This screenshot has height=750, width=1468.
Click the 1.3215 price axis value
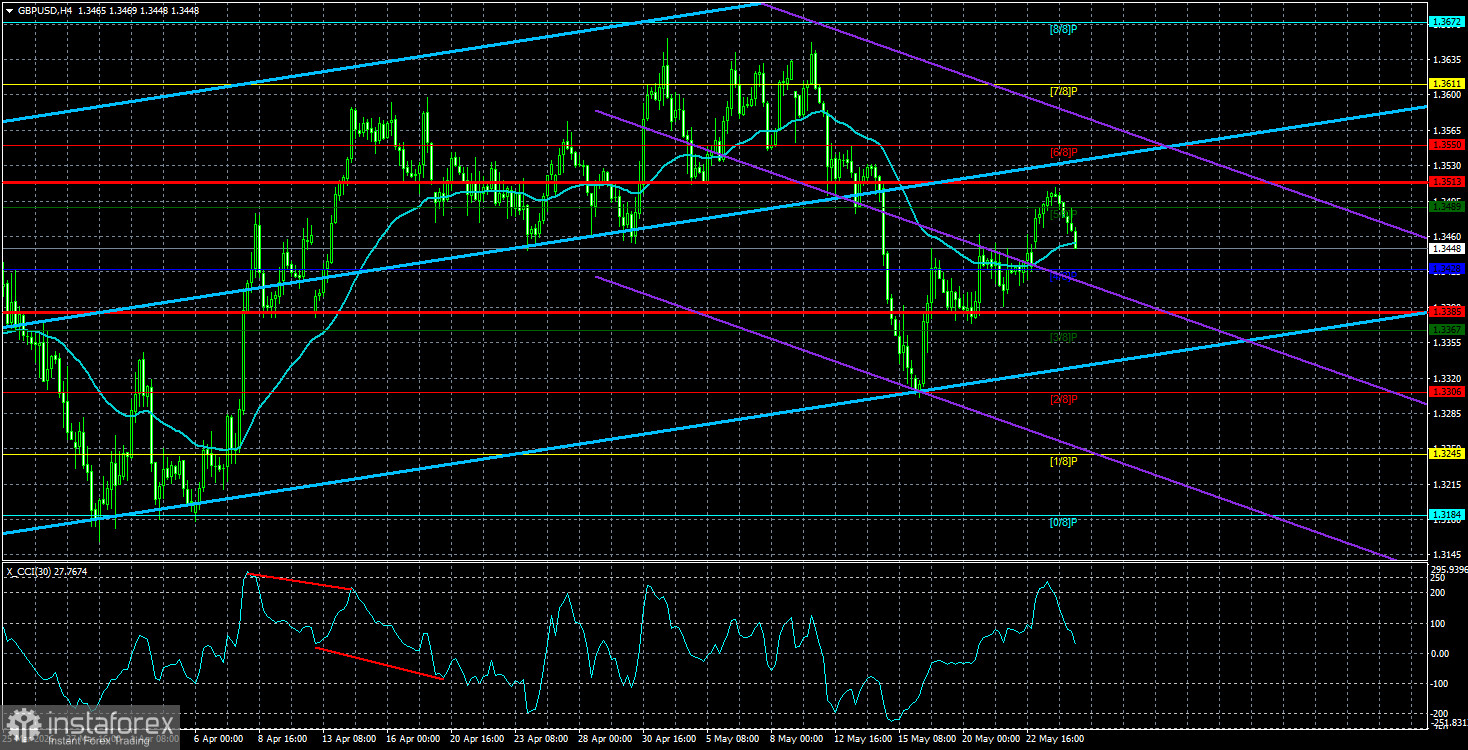[1447, 484]
